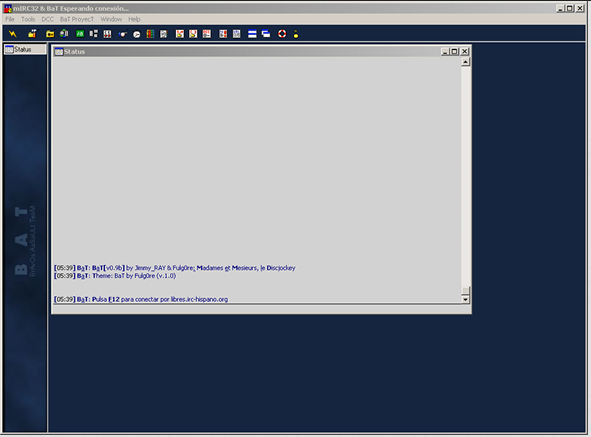Click the Status window title bar

pyautogui.click(x=262, y=52)
